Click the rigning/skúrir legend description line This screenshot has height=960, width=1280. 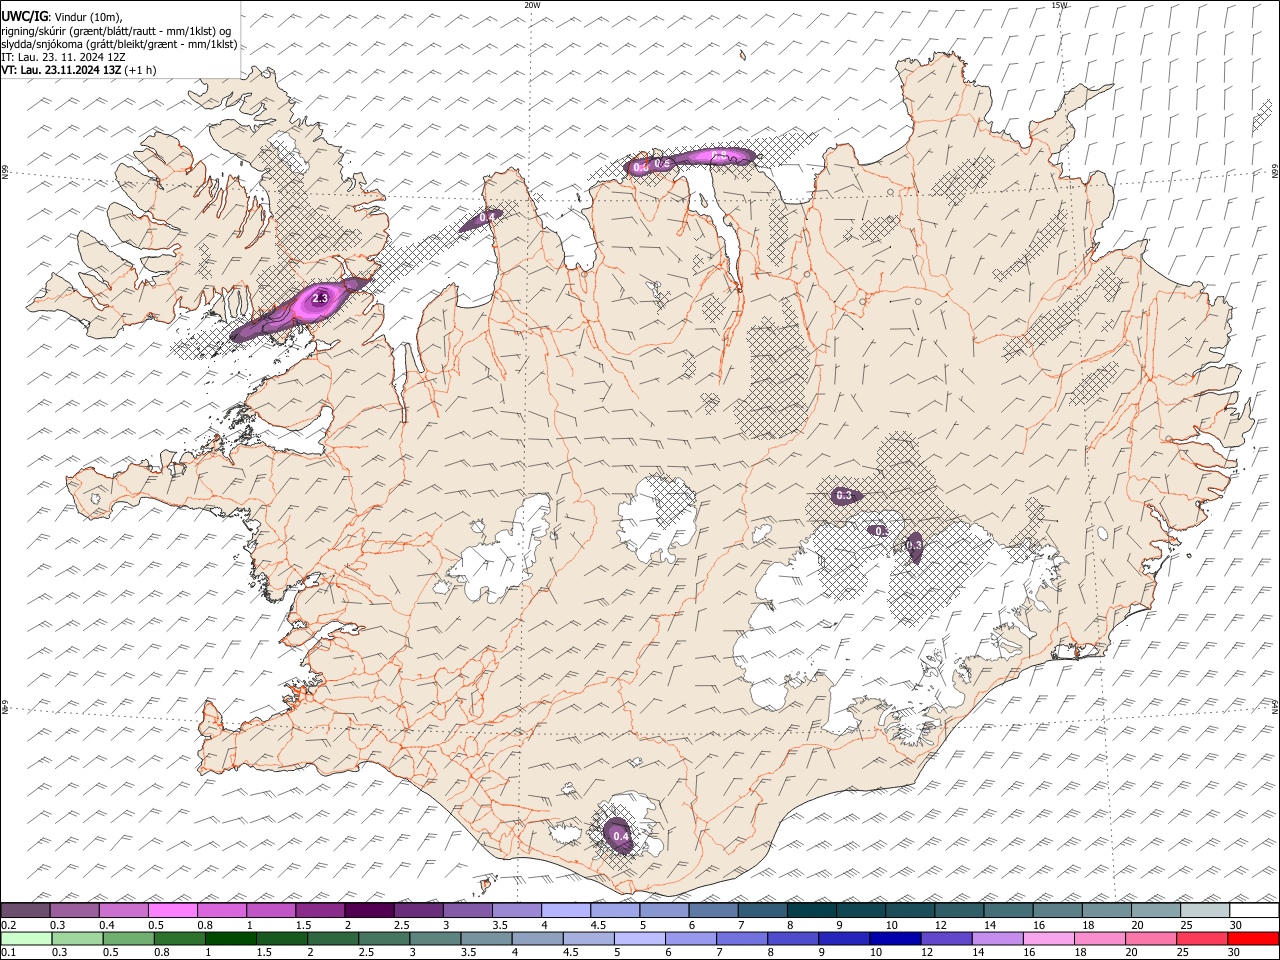[116, 30]
